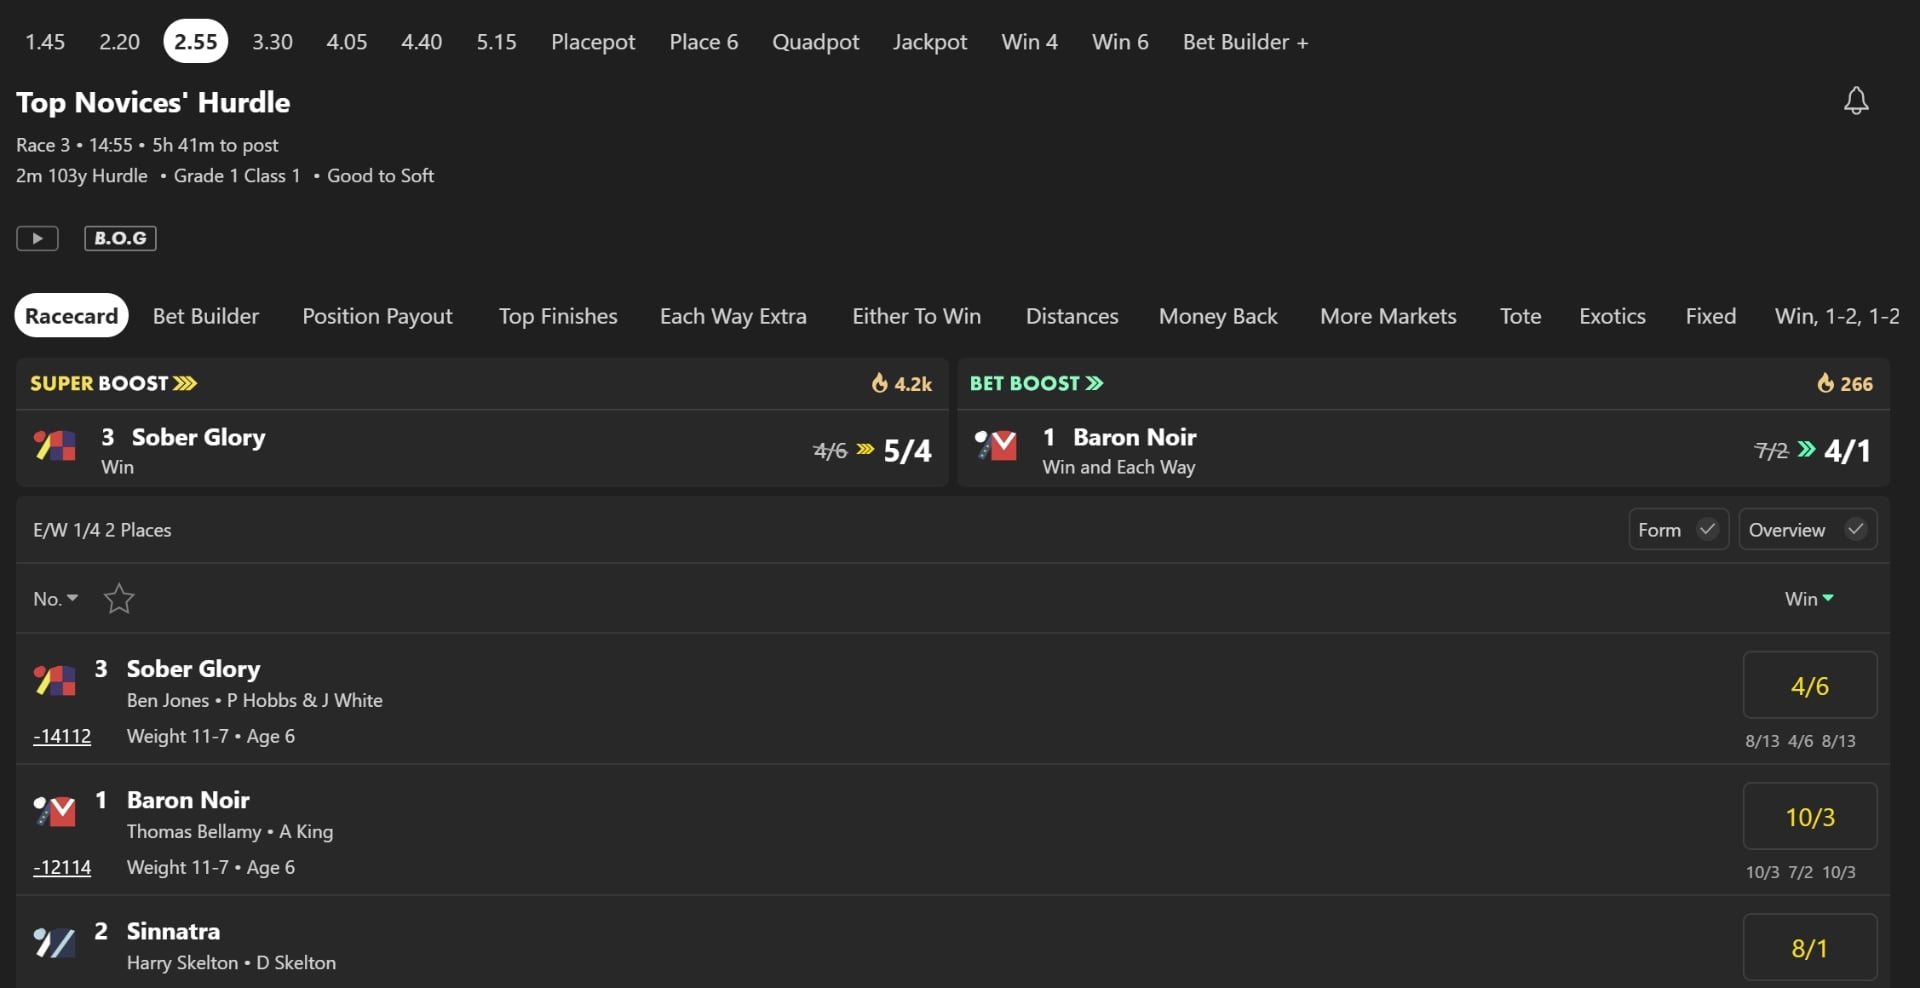
Task: Open the Place 6 tab
Action: (704, 42)
